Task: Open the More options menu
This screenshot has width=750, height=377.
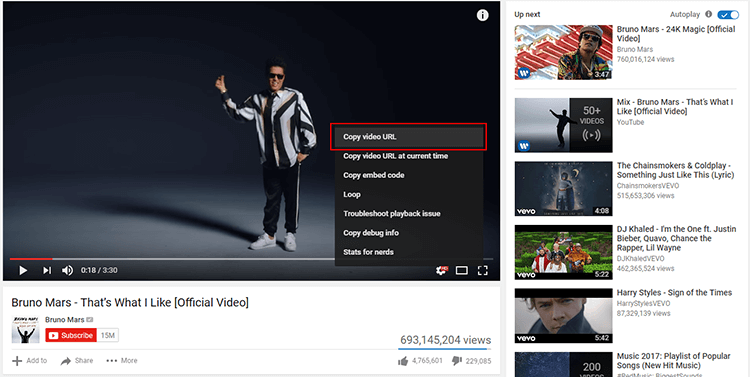Action: pyautogui.click(x=122, y=361)
